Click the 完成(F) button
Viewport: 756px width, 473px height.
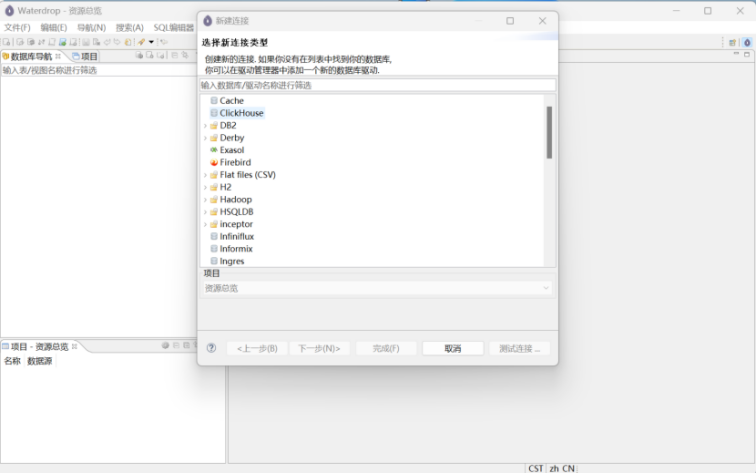pos(386,348)
